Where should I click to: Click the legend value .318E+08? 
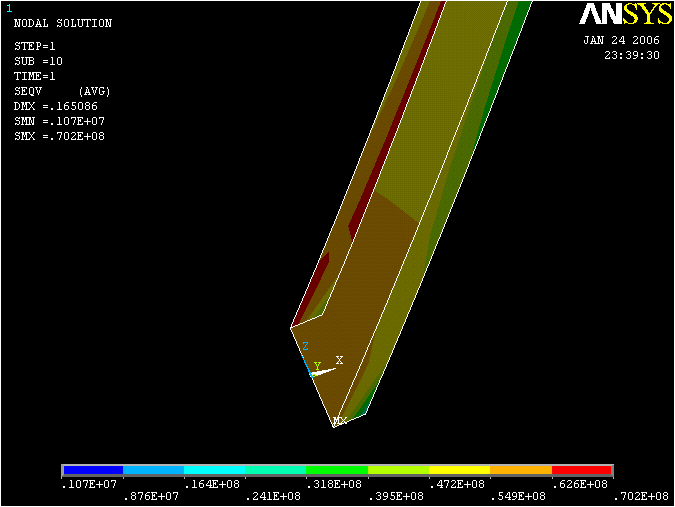click(x=334, y=484)
